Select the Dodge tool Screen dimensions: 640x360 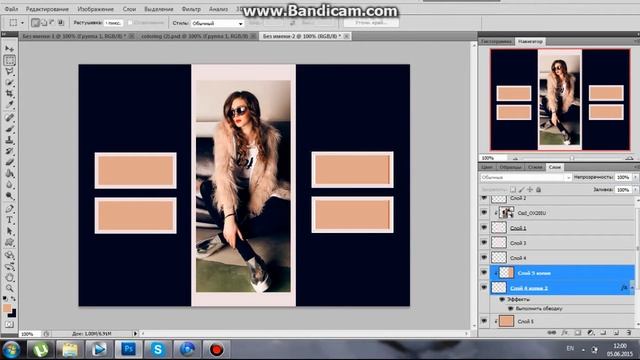(9, 196)
